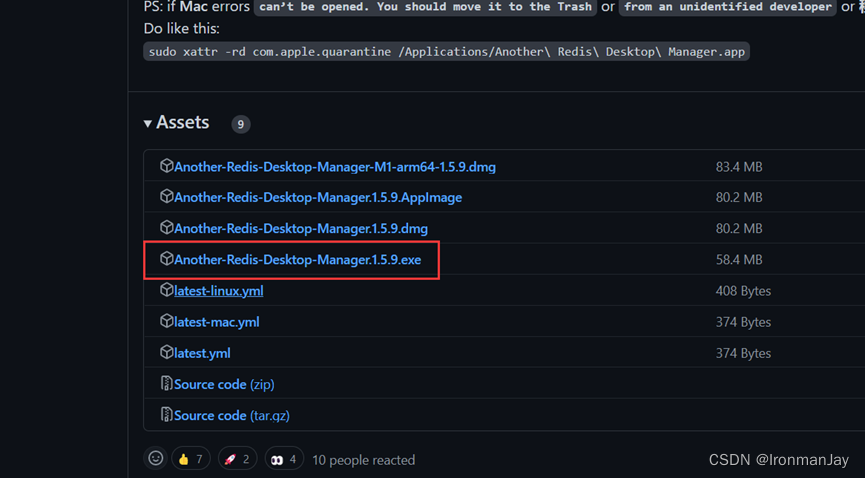
Task: Open the latest-mac.yml file link
Action: pyautogui.click(x=216, y=322)
